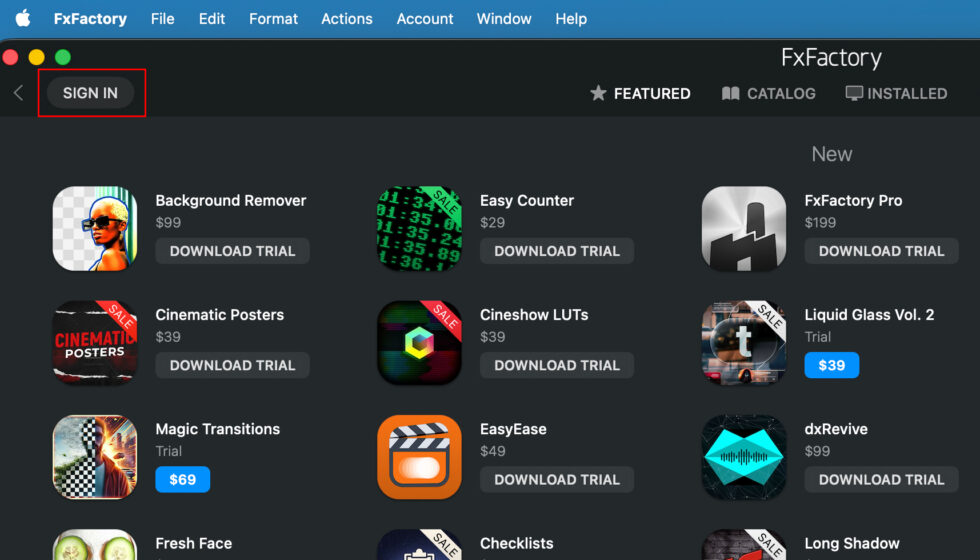The image size is (980, 560).
Task: Select the FxFactory Pro factory icon
Action: pyautogui.click(x=744, y=229)
